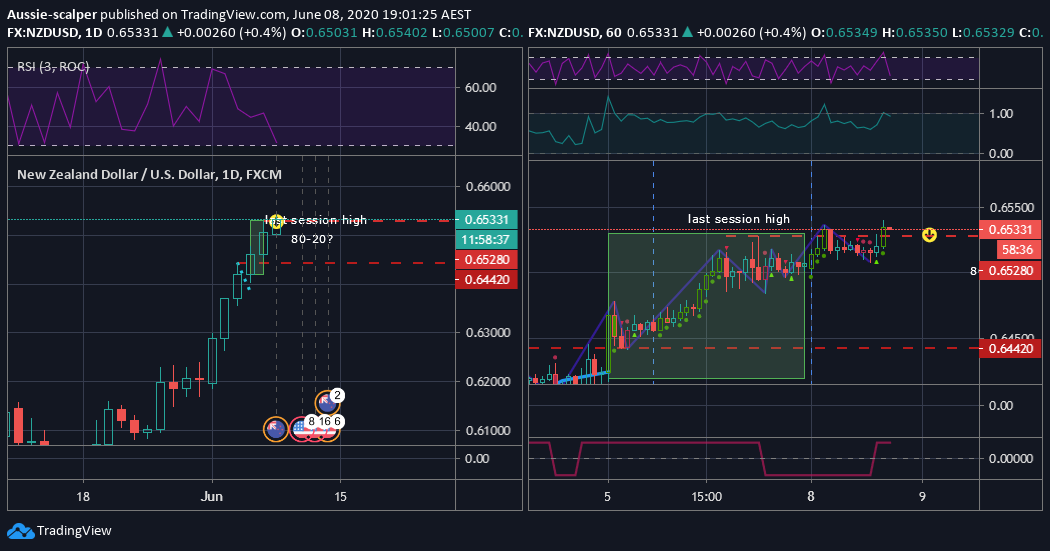Screen dimensions: 1050x551
Task: Click the 0.65500 axis value on the right chart
Action: (1011, 208)
